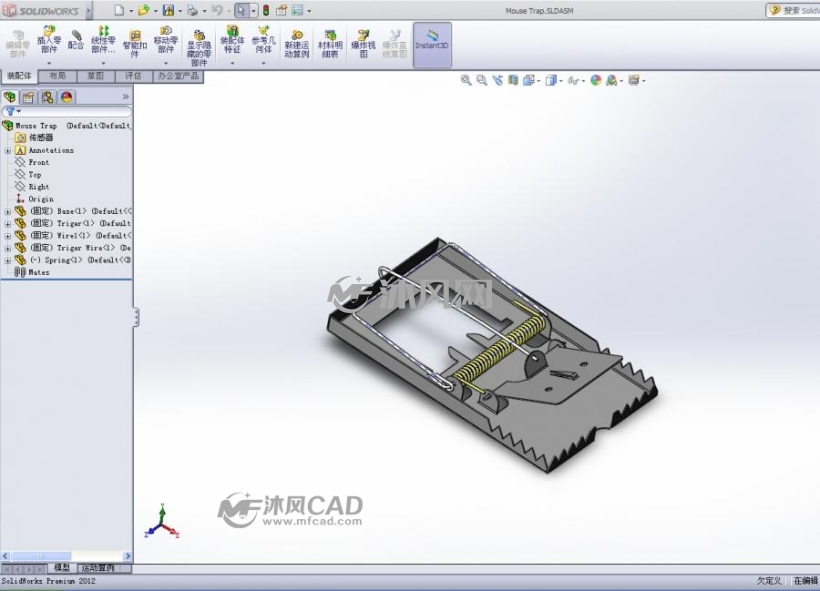The width and height of the screenshot is (820, 591).
Task: Expand the Base<1> component node
Action: tap(7, 212)
